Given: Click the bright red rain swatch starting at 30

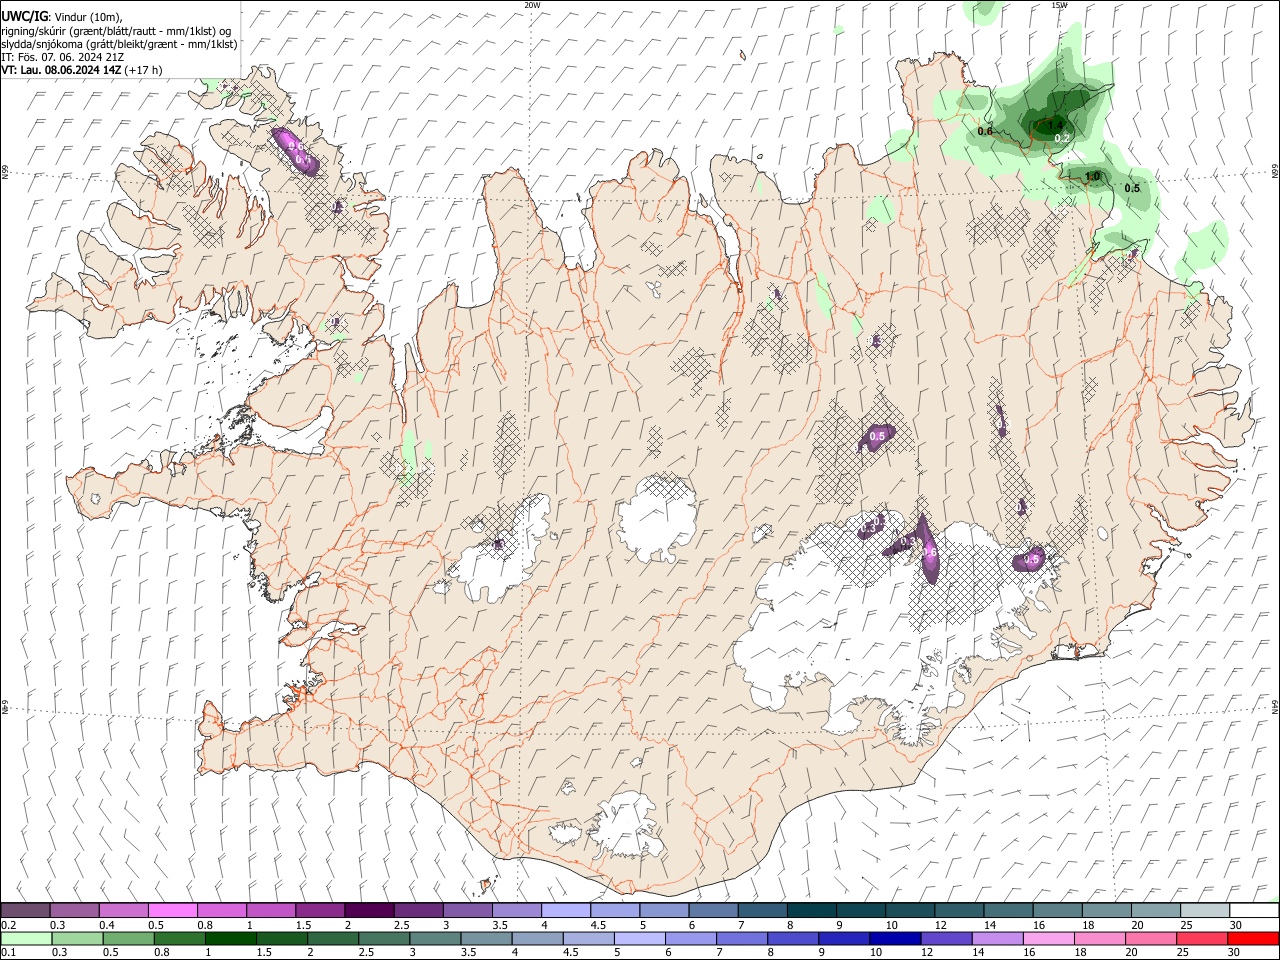Looking at the screenshot, I should coord(1253,939).
